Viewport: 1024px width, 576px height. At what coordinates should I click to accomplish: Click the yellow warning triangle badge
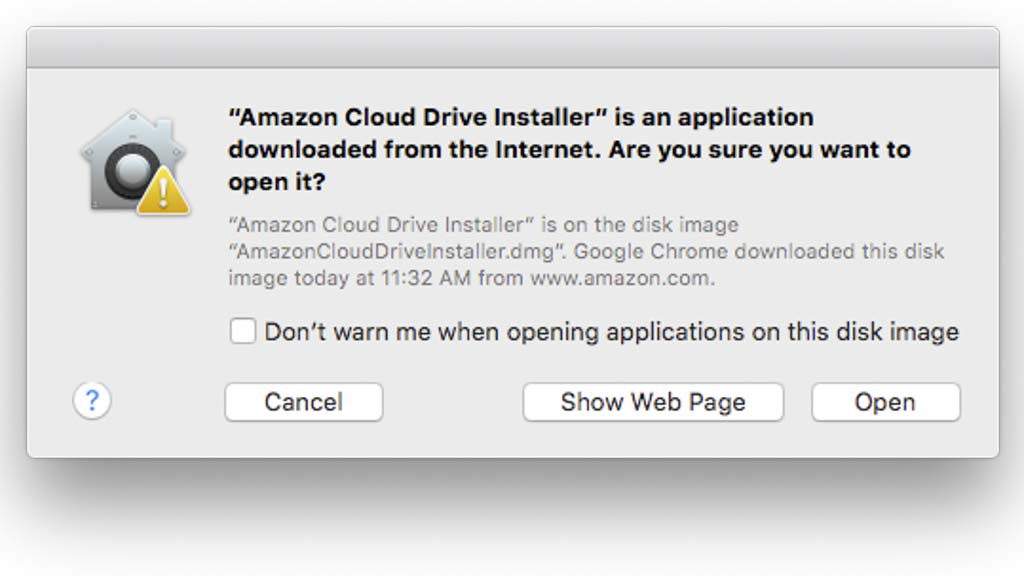click(163, 190)
